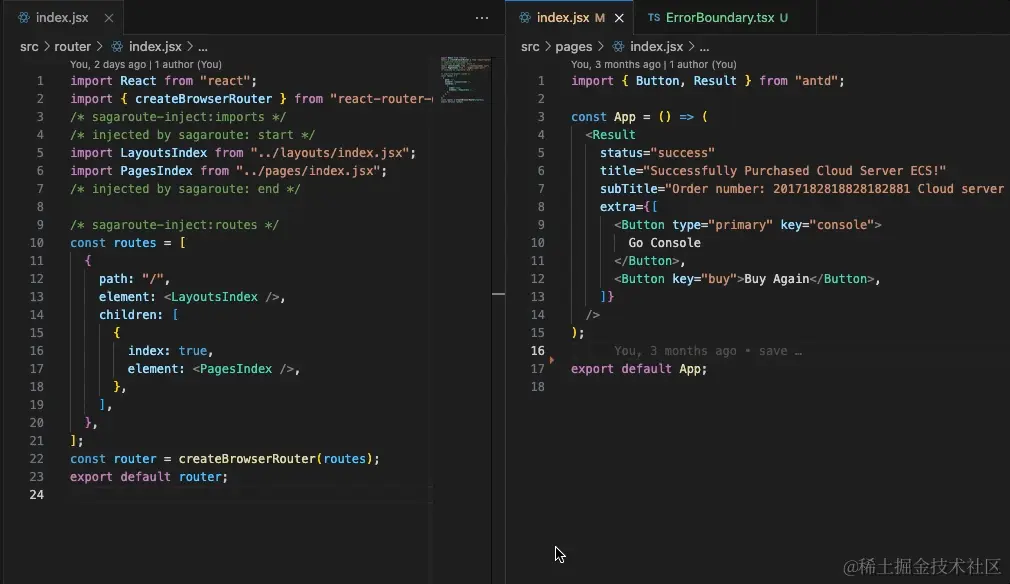Click React icon on right index.jsx tab

click(x=525, y=17)
